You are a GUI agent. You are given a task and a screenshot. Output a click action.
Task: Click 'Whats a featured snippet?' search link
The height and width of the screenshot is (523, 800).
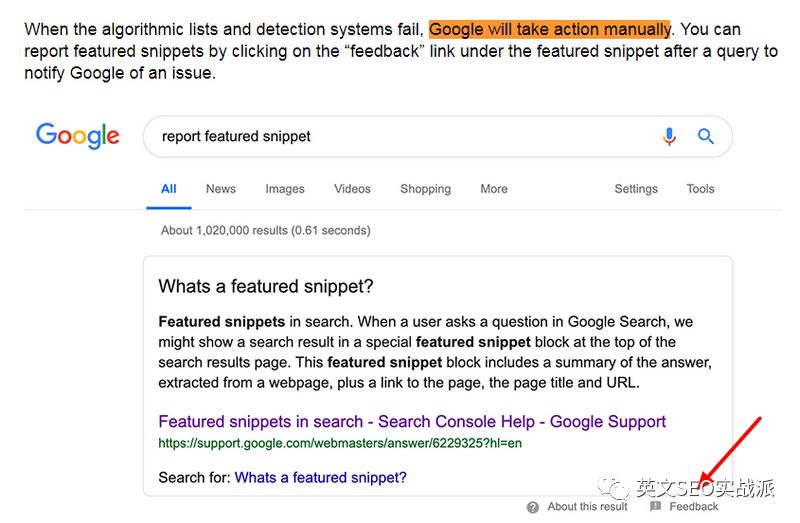320,478
